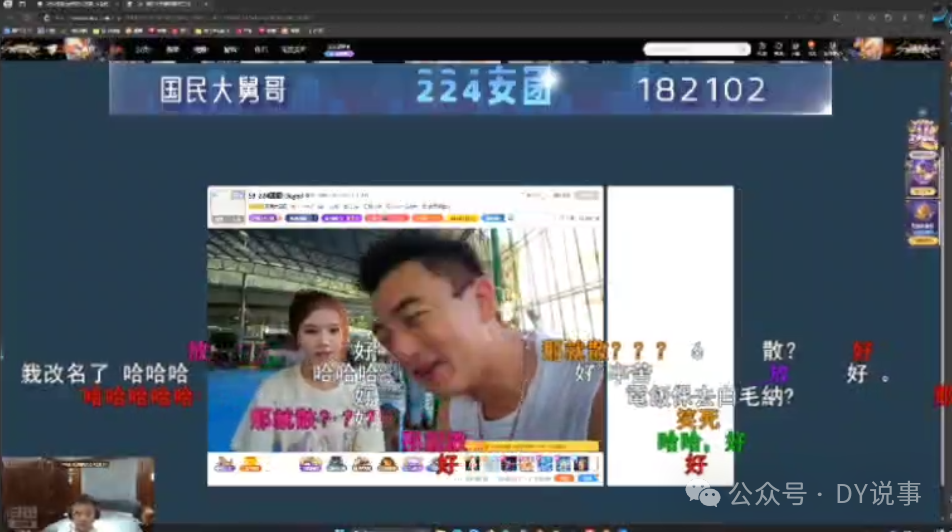
Task: Click the orange tag pill under the stream title
Action: click(x=428, y=218)
